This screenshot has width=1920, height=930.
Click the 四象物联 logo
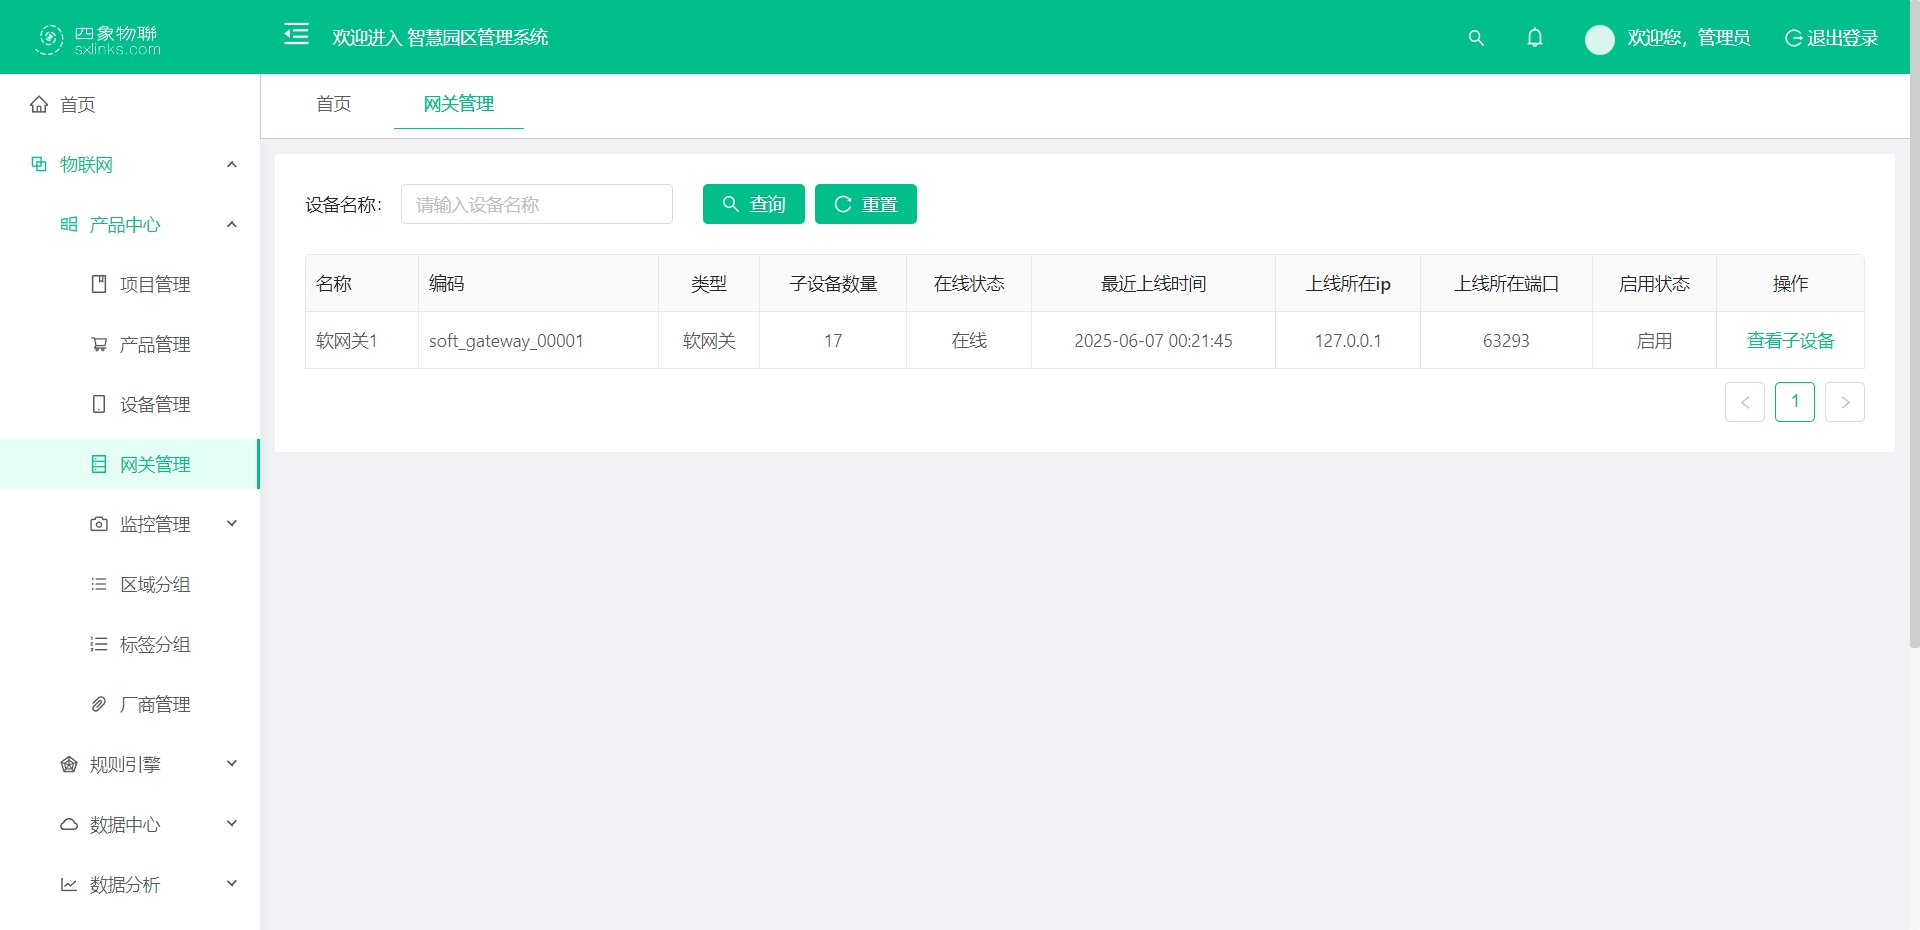click(97, 39)
